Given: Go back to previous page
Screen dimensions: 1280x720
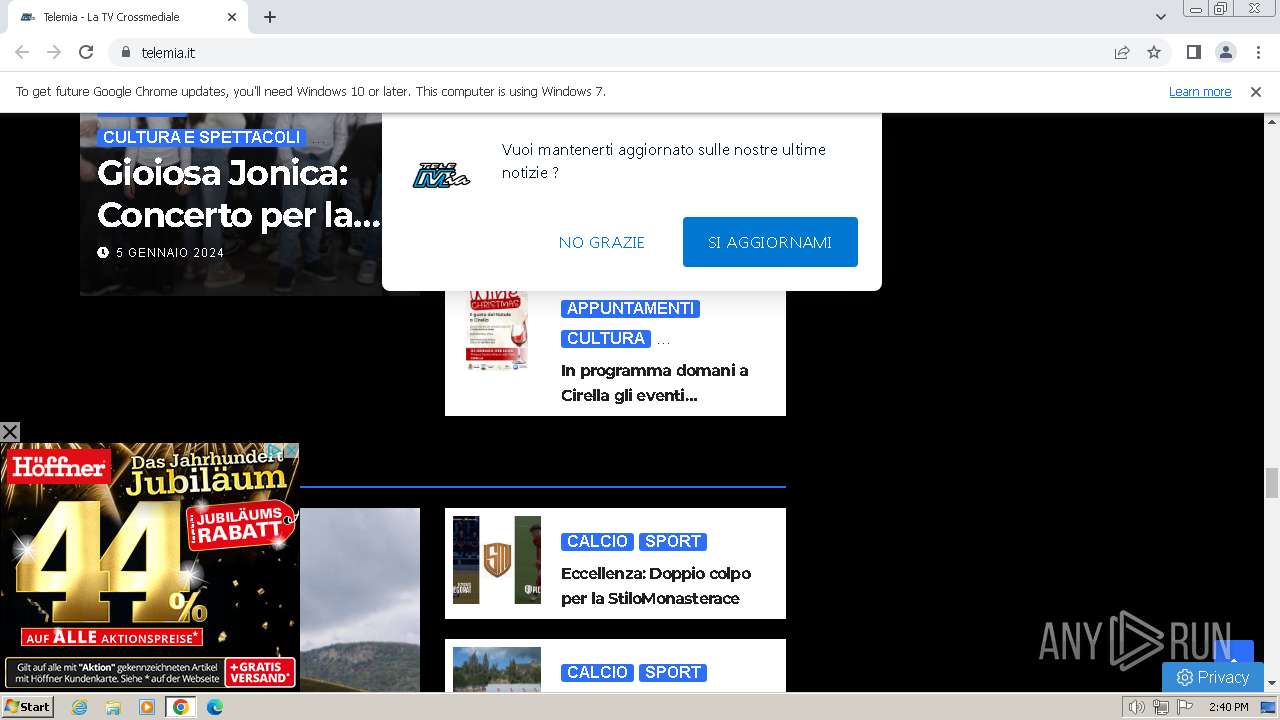Looking at the screenshot, I should pos(22,52).
